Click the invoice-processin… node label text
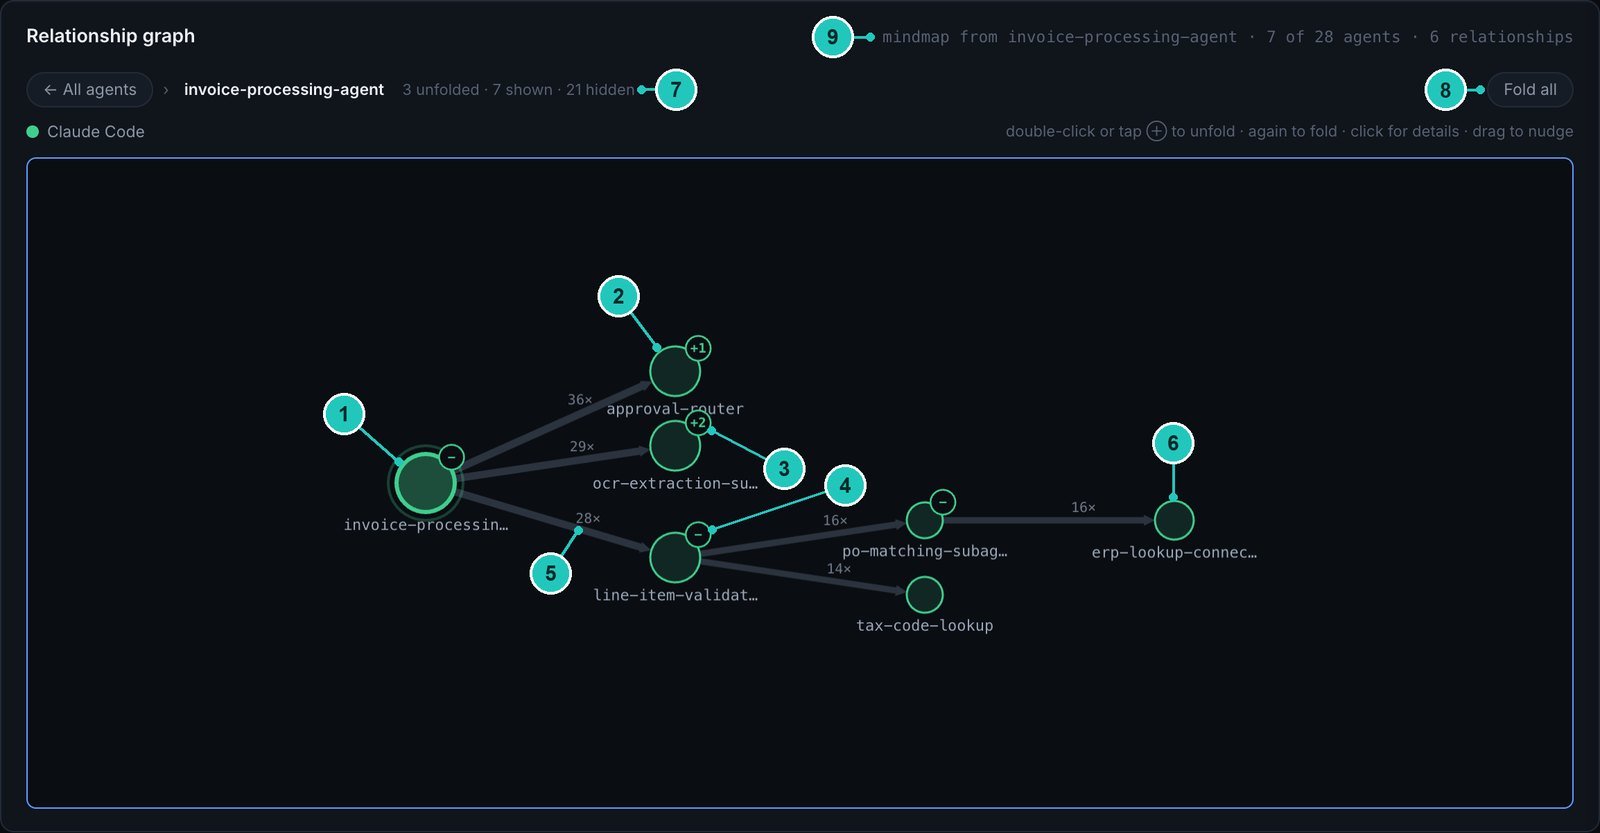Screen dimensions: 1600x833 click(426, 524)
